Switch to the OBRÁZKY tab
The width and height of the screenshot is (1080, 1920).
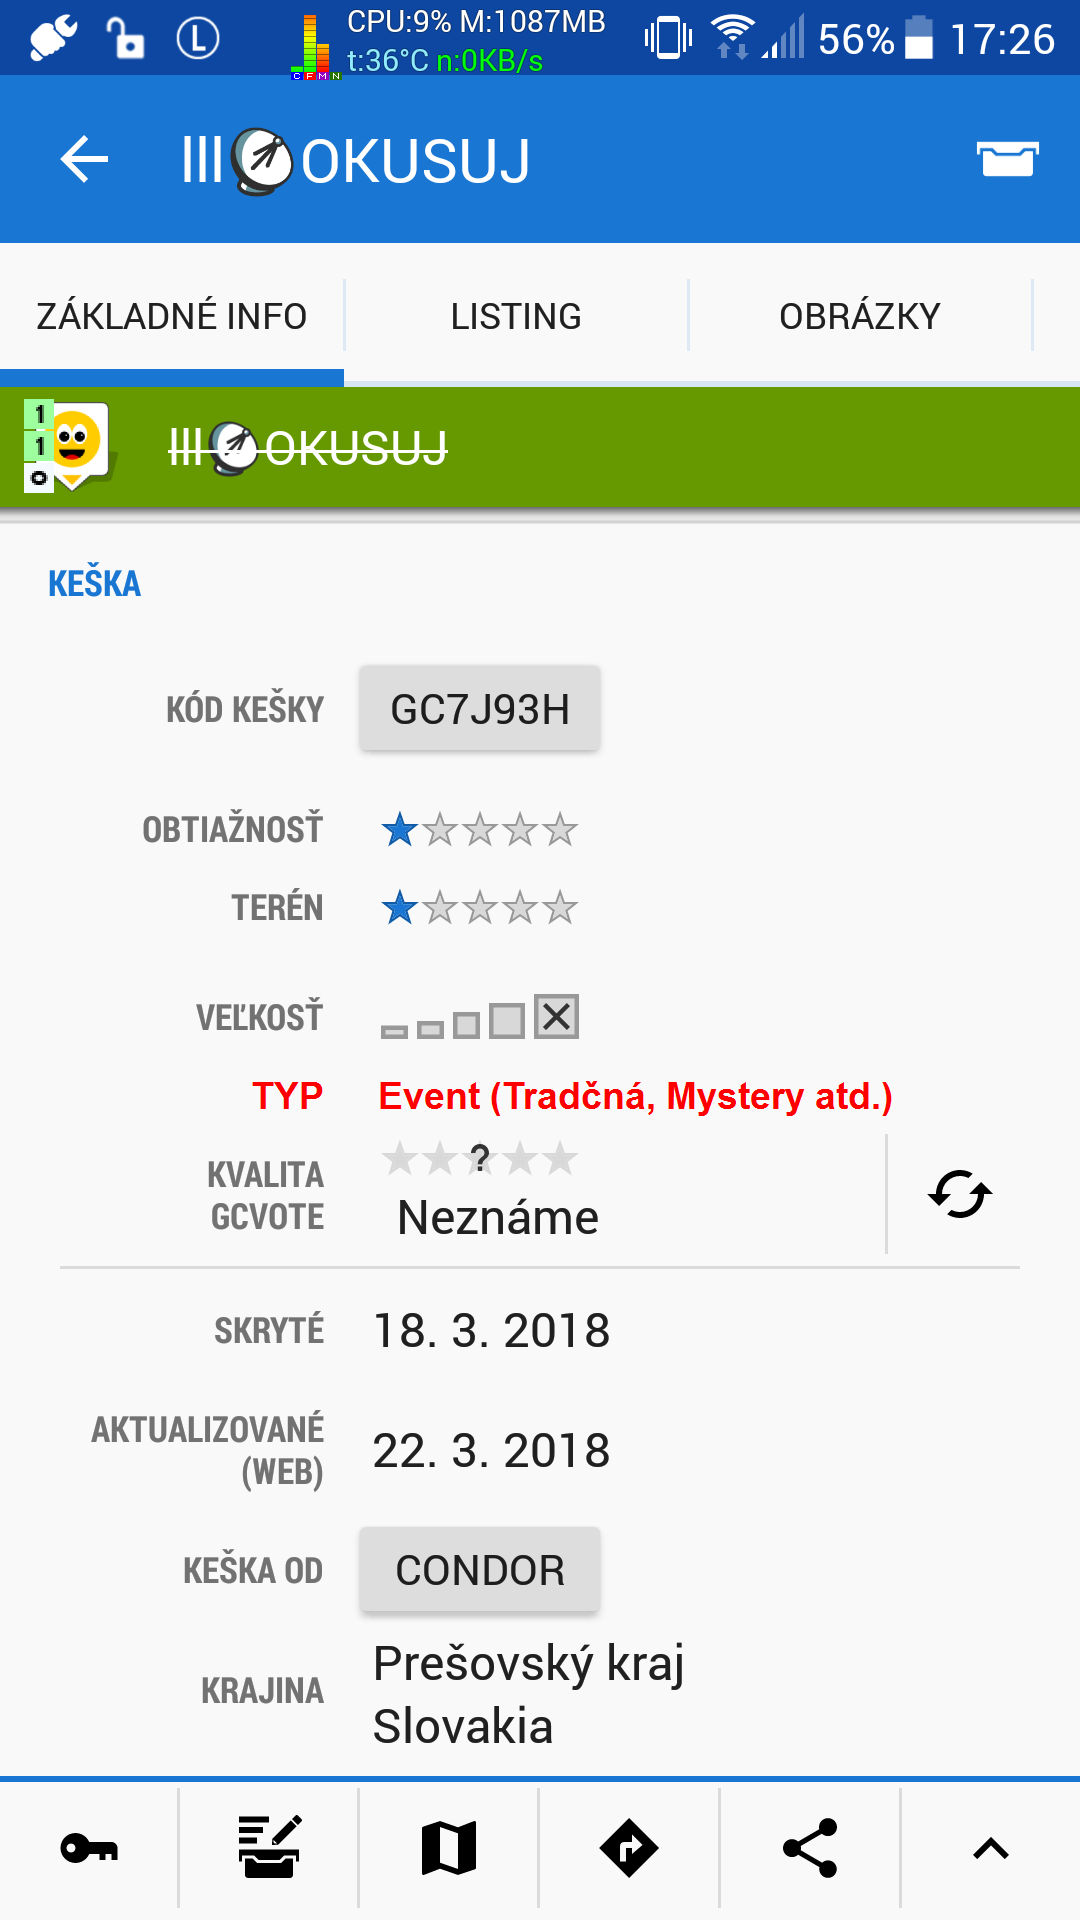pyautogui.click(x=860, y=316)
